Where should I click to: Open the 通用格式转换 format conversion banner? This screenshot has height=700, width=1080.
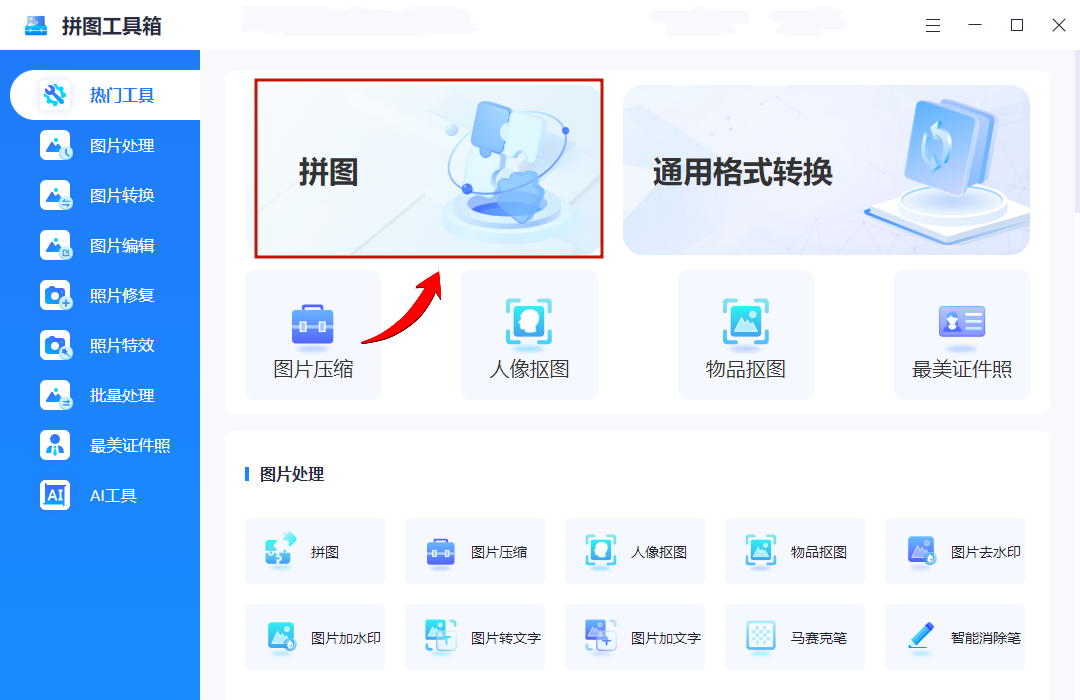825,168
